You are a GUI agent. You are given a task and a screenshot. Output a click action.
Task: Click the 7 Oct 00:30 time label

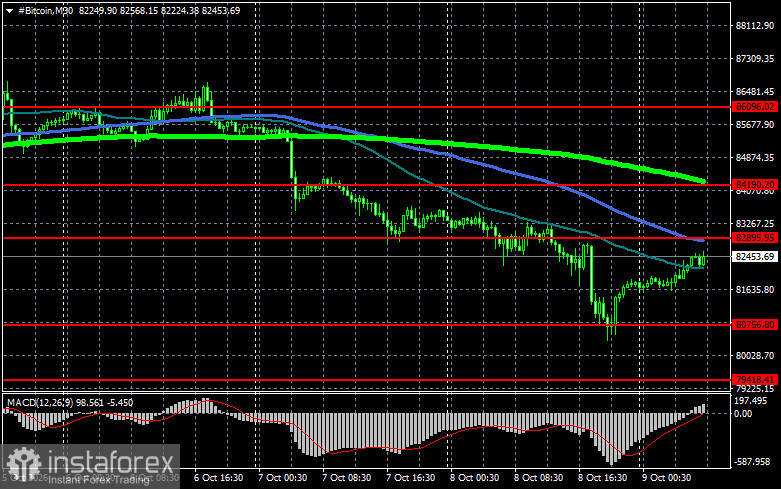click(282, 478)
